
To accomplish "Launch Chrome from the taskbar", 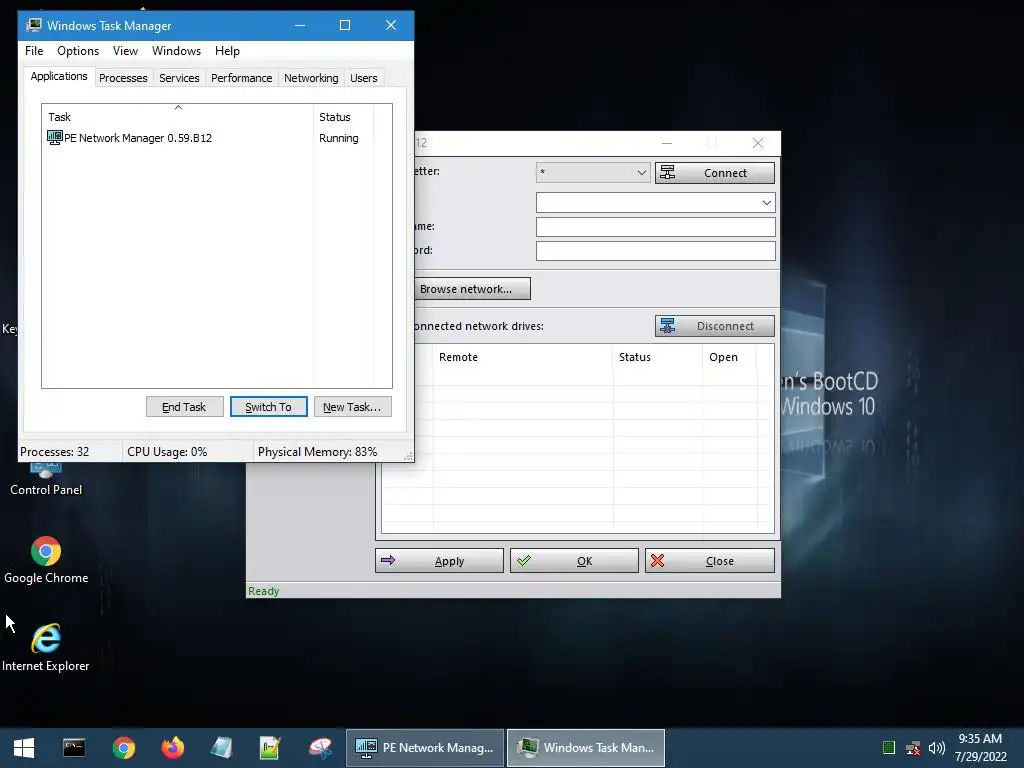I will click(x=123, y=748).
